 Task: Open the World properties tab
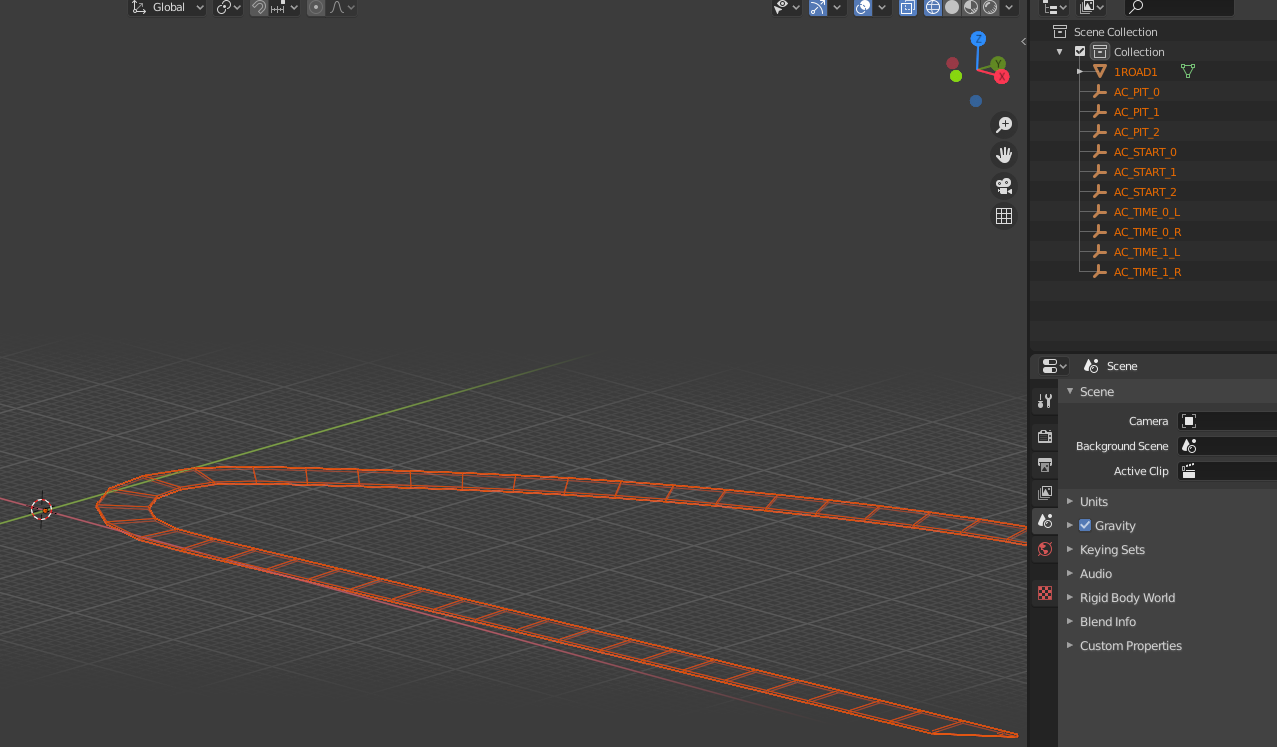point(1045,549)
